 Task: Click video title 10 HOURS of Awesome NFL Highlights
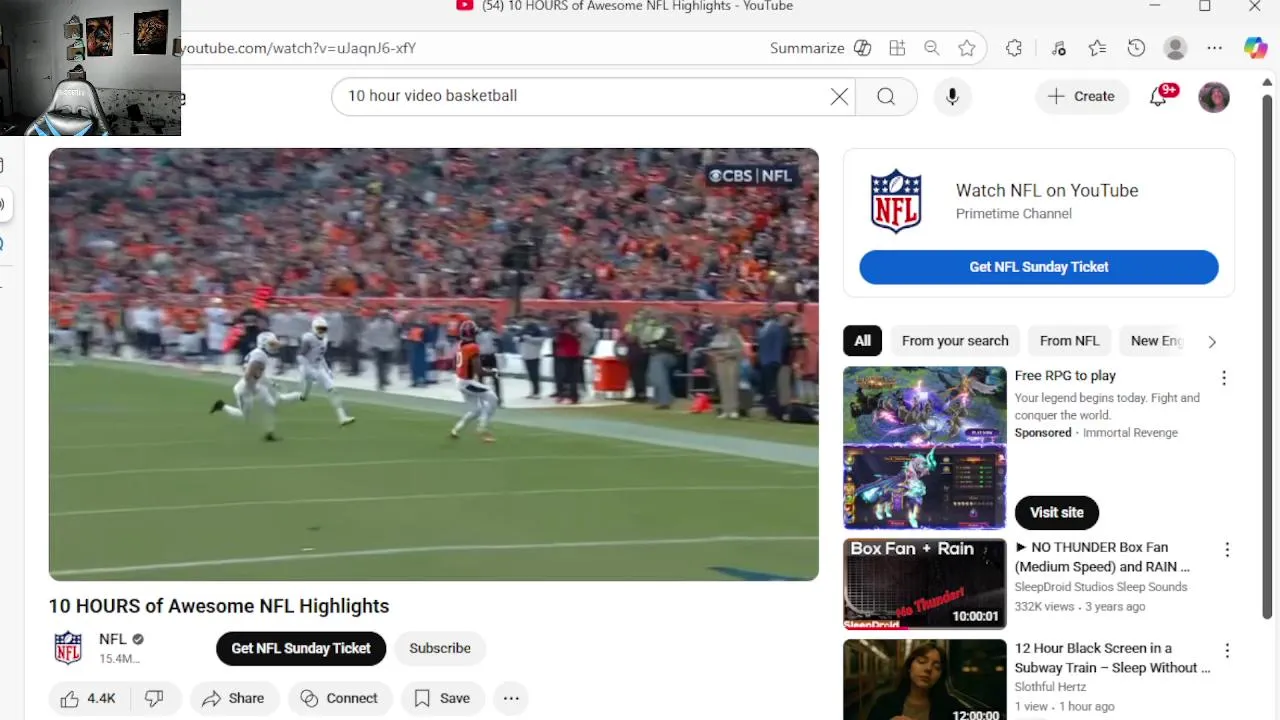click(219, 606)
